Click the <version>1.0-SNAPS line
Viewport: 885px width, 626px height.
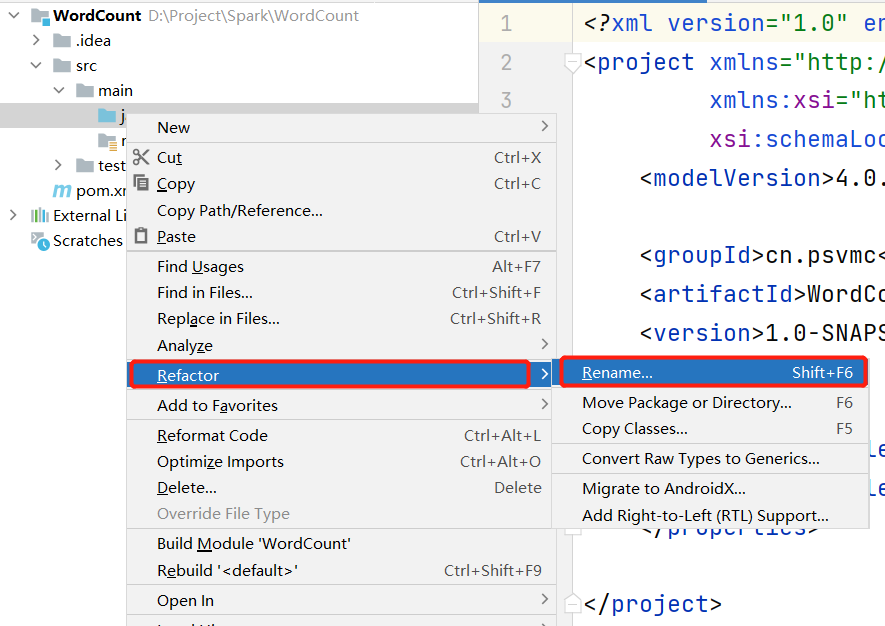(x=762, y=333)
